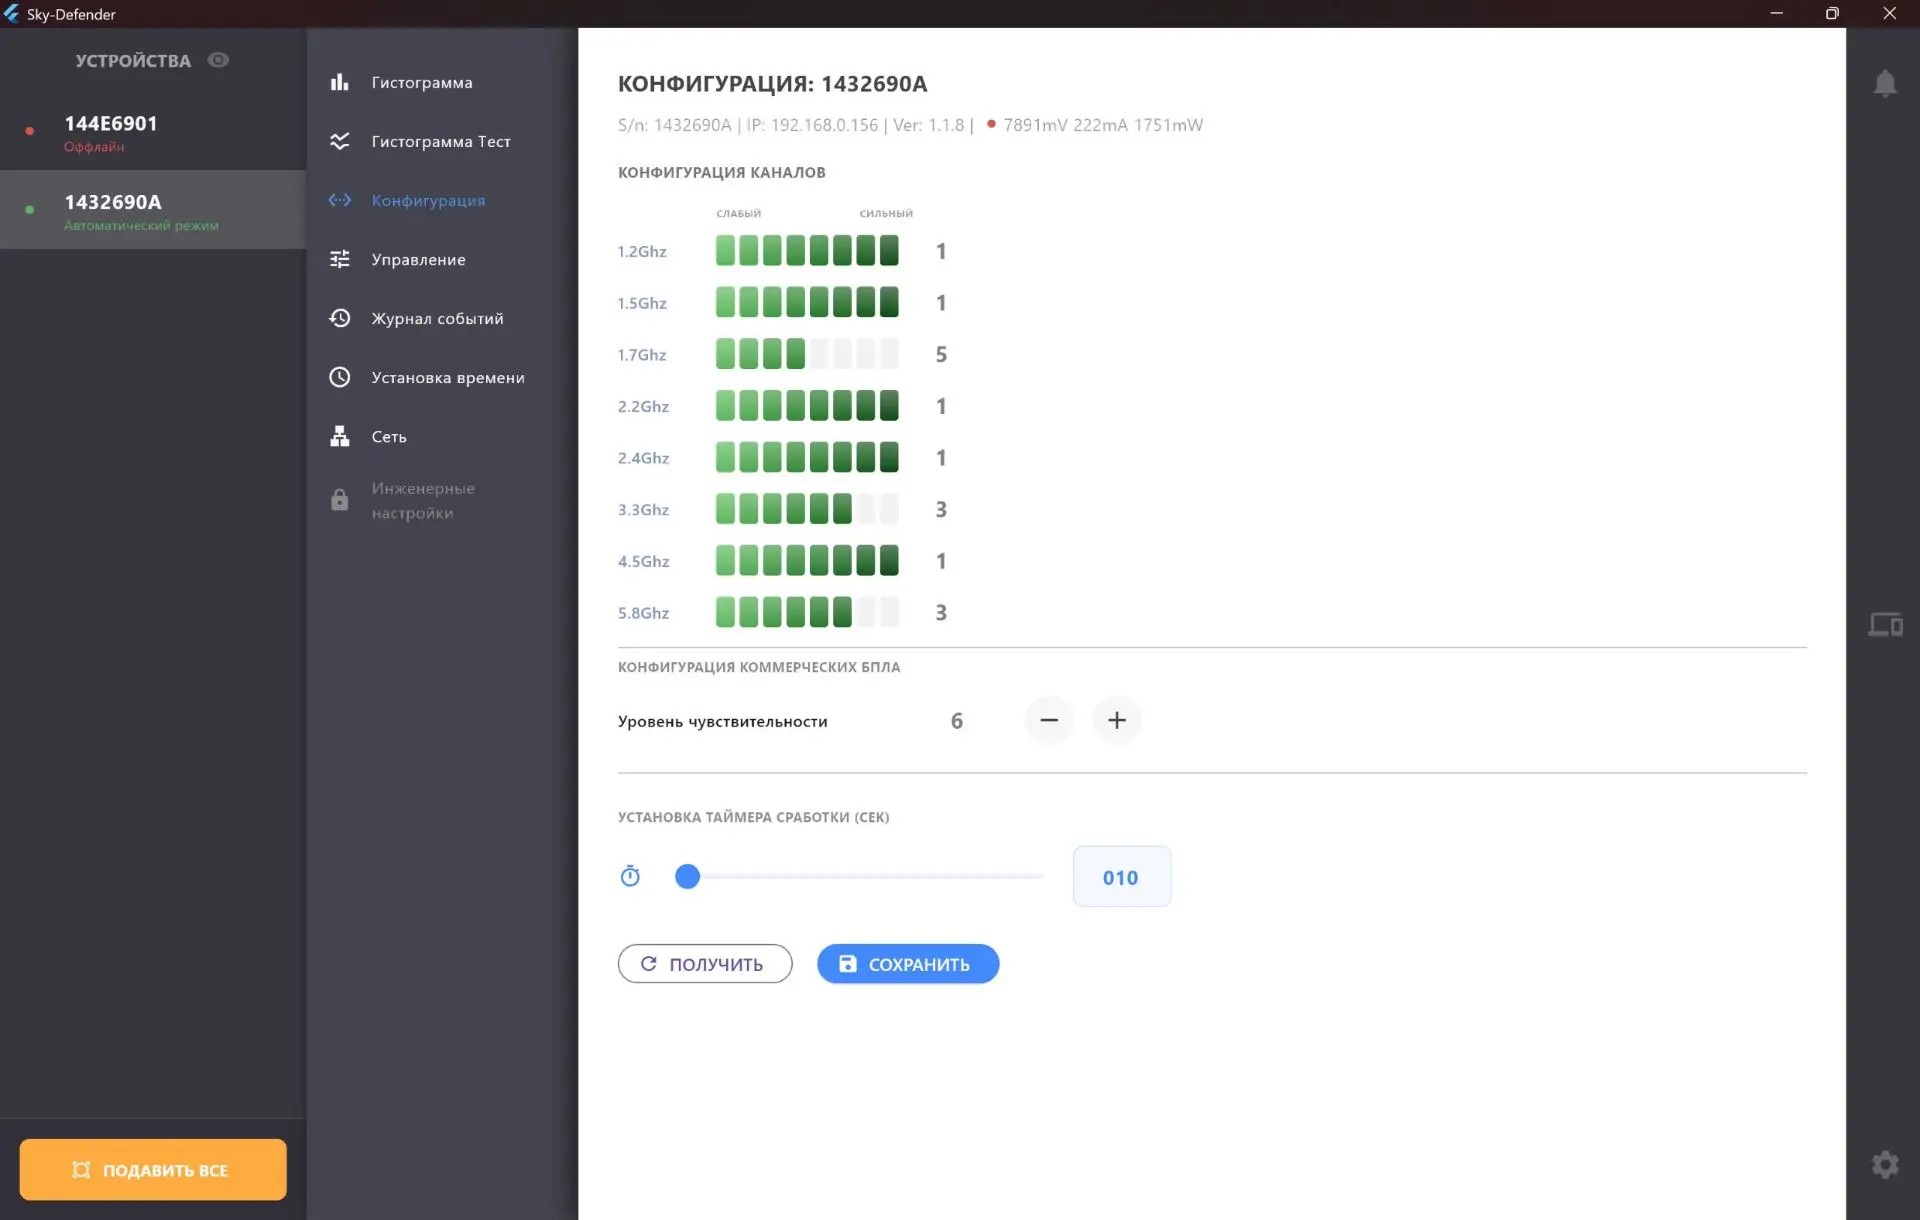The image size is (1920, 1220).
Task: Click fifth bar on 1.7Ghz channel
Action: coord(819,354)
